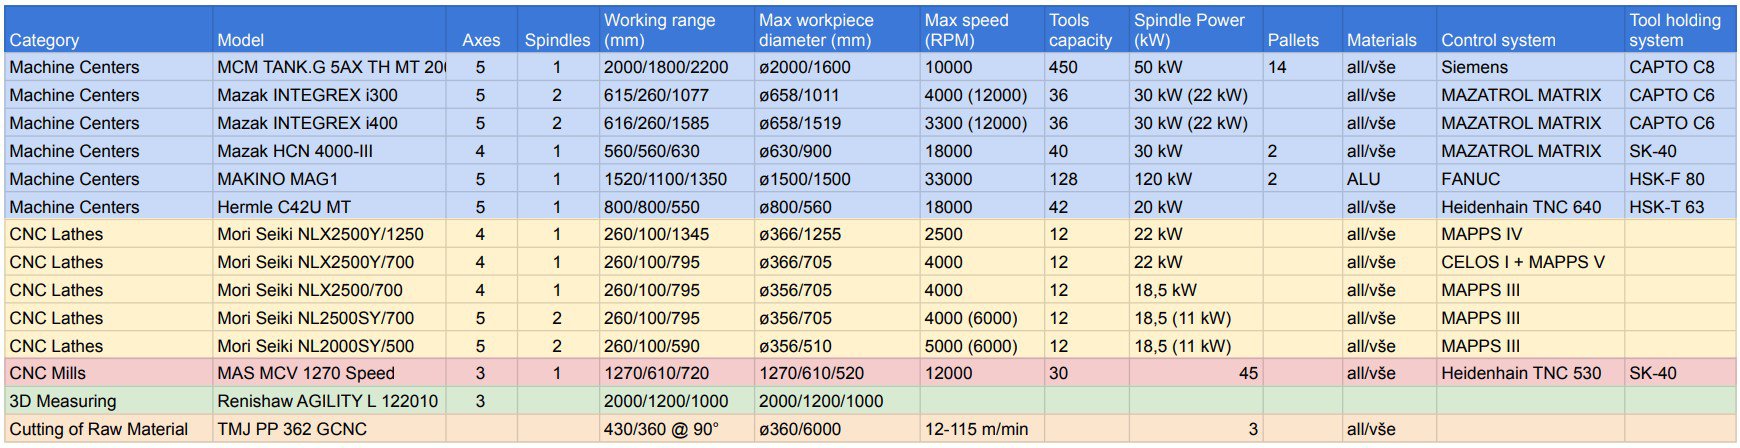Select the Mori Seiki NL2000SY/500 cell
Screen dimensions: 1740x448
point(329,346)
